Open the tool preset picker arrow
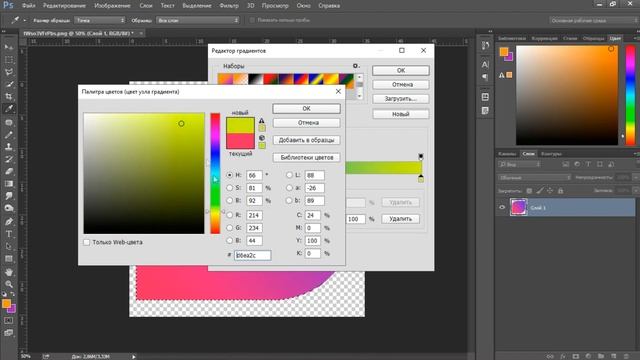The image size is (640, 360). [24, 20]
